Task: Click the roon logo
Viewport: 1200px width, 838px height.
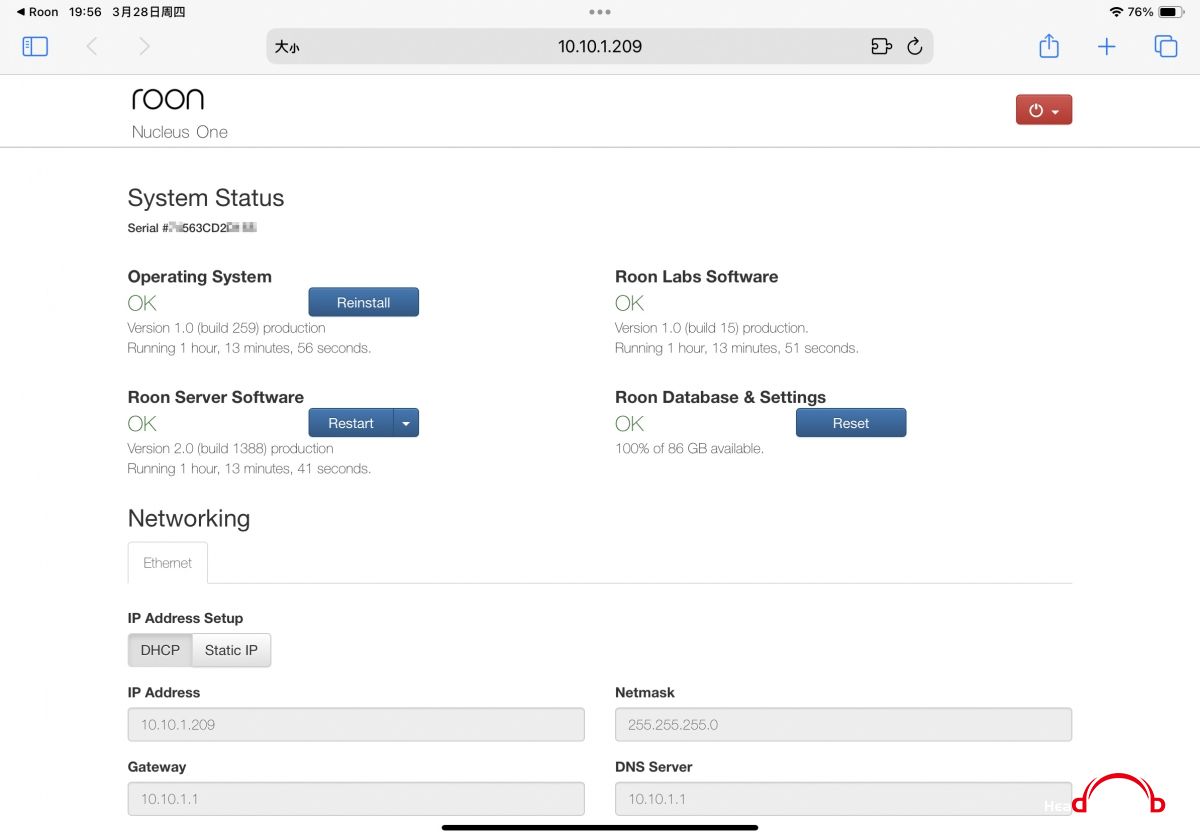Action: point(168,99)
